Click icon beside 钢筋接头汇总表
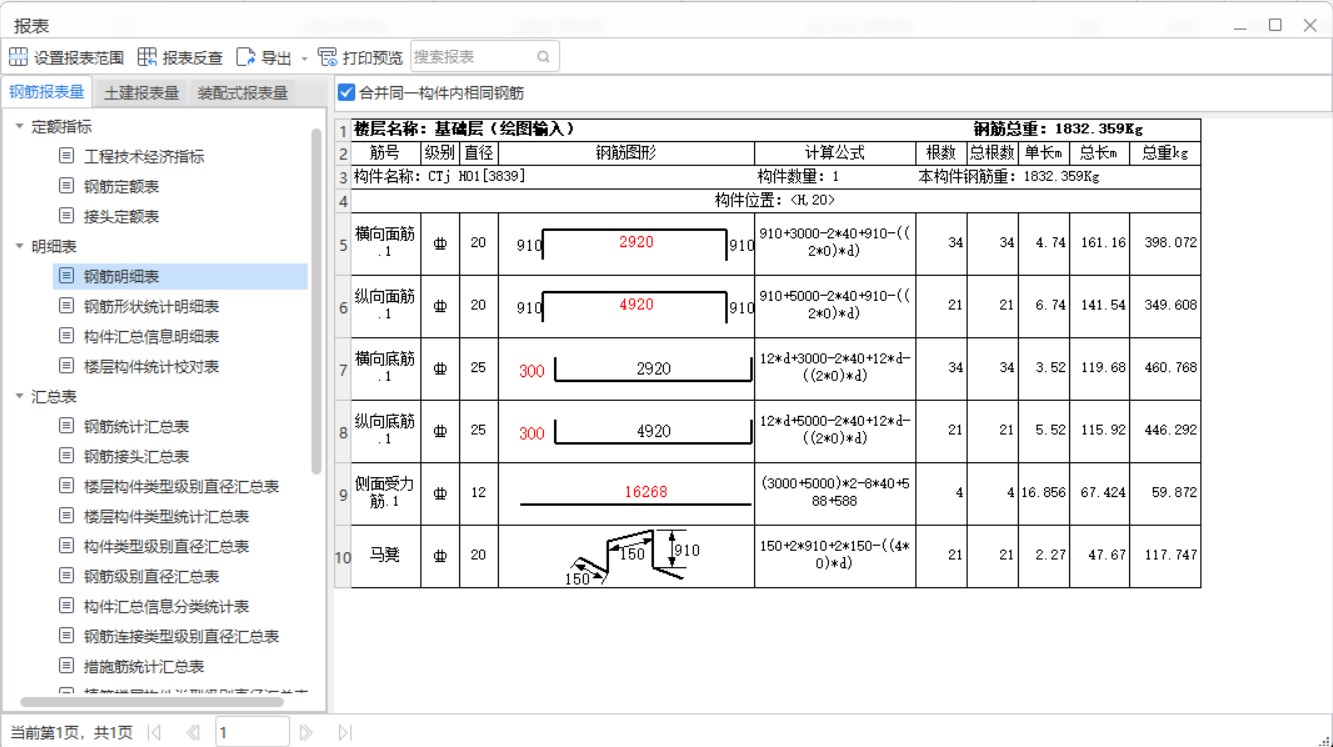Viewport: 1333px width, 747px height. [x=66, y=456]
